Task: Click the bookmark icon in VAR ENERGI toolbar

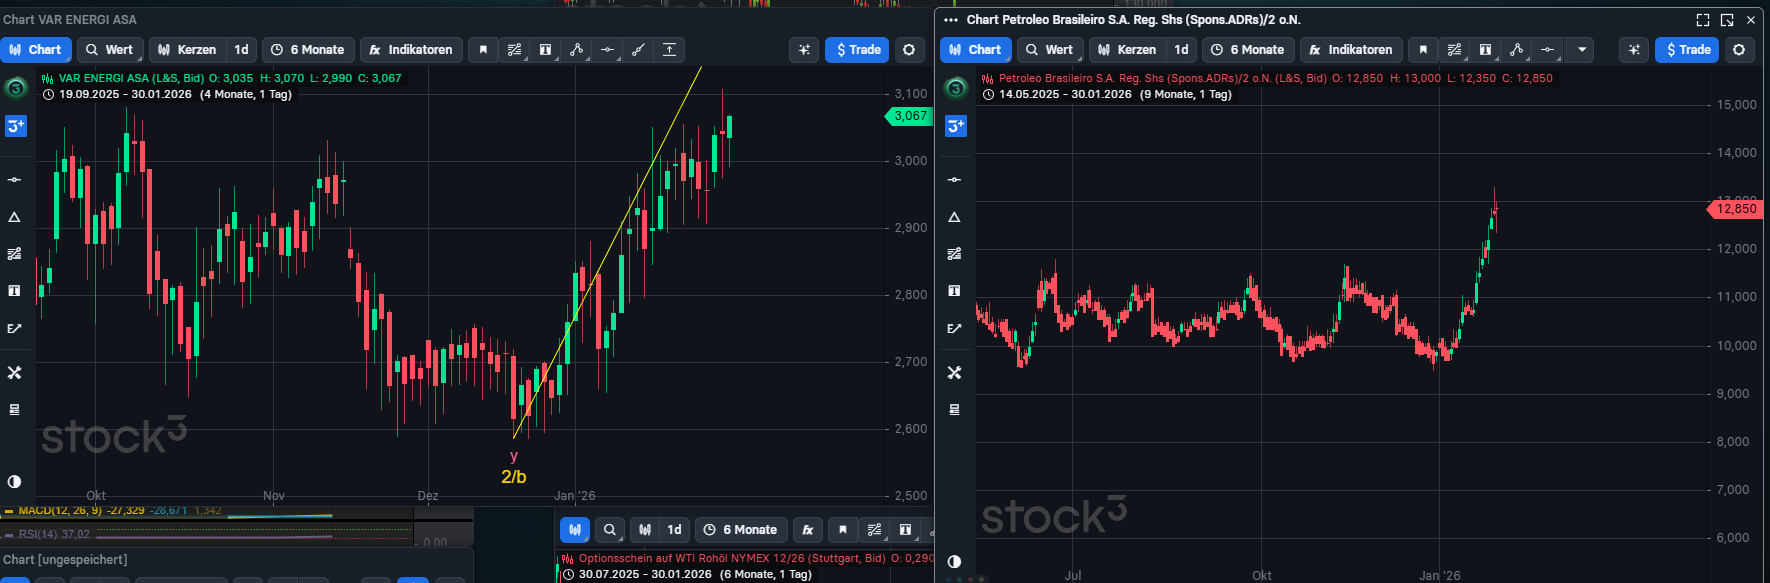Action: point(483,50)
